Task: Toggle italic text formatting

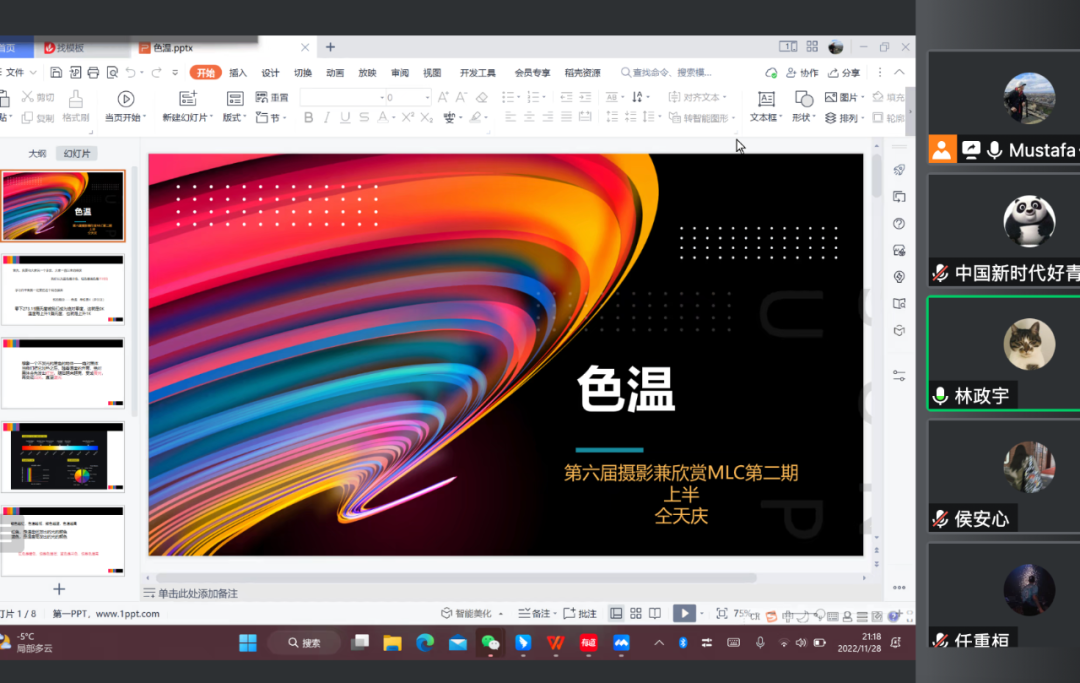Action: coord(326,118)
